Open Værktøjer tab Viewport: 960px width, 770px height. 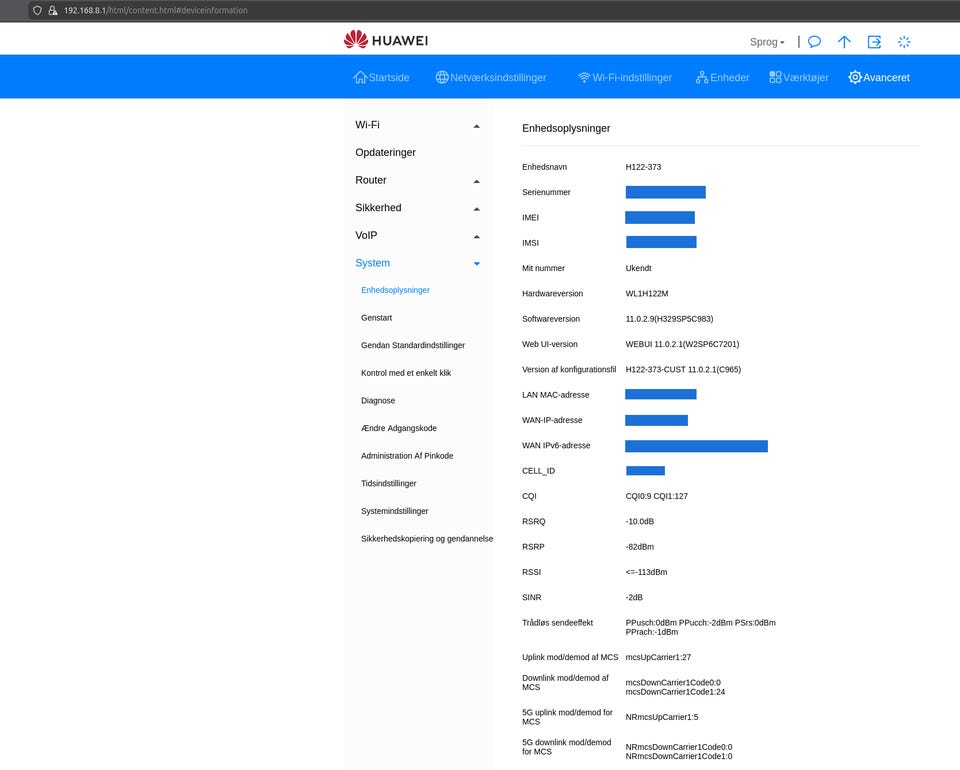(799, 77)
